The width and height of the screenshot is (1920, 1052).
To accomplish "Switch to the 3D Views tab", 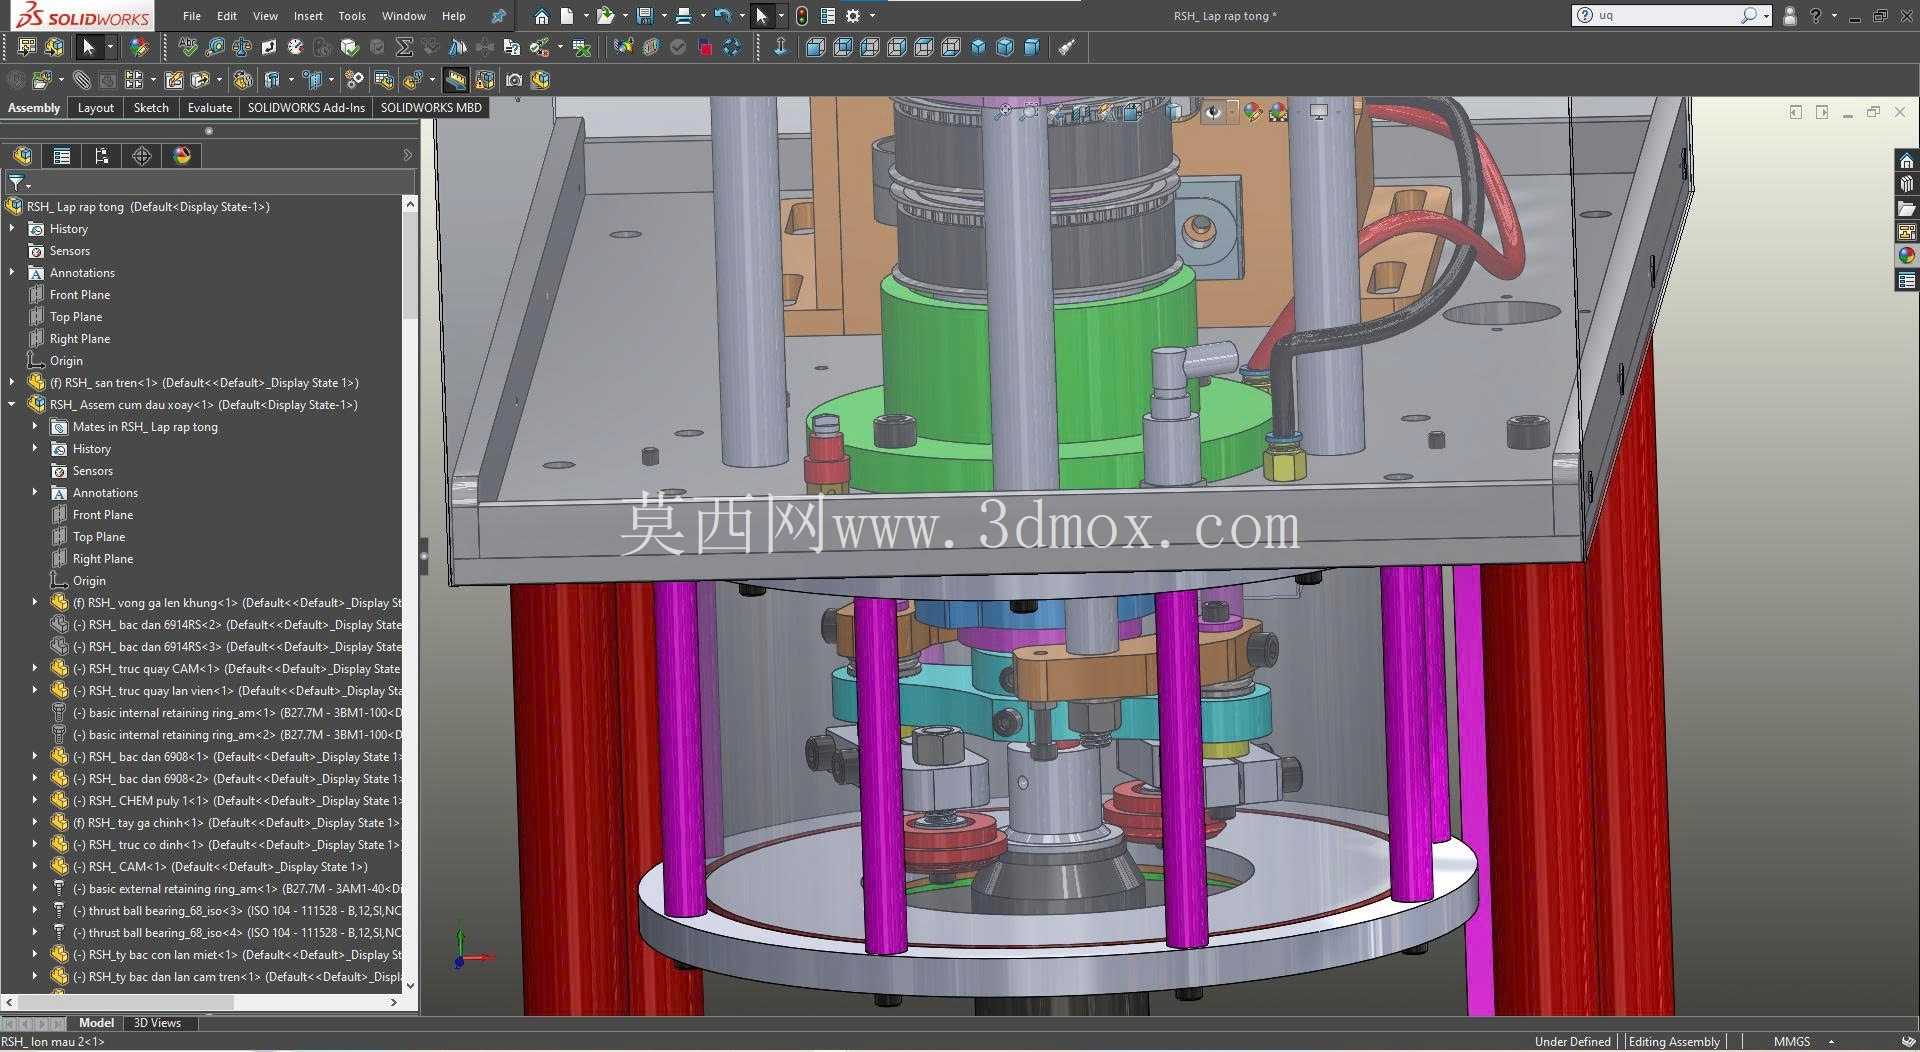I will pos(157,1023).
